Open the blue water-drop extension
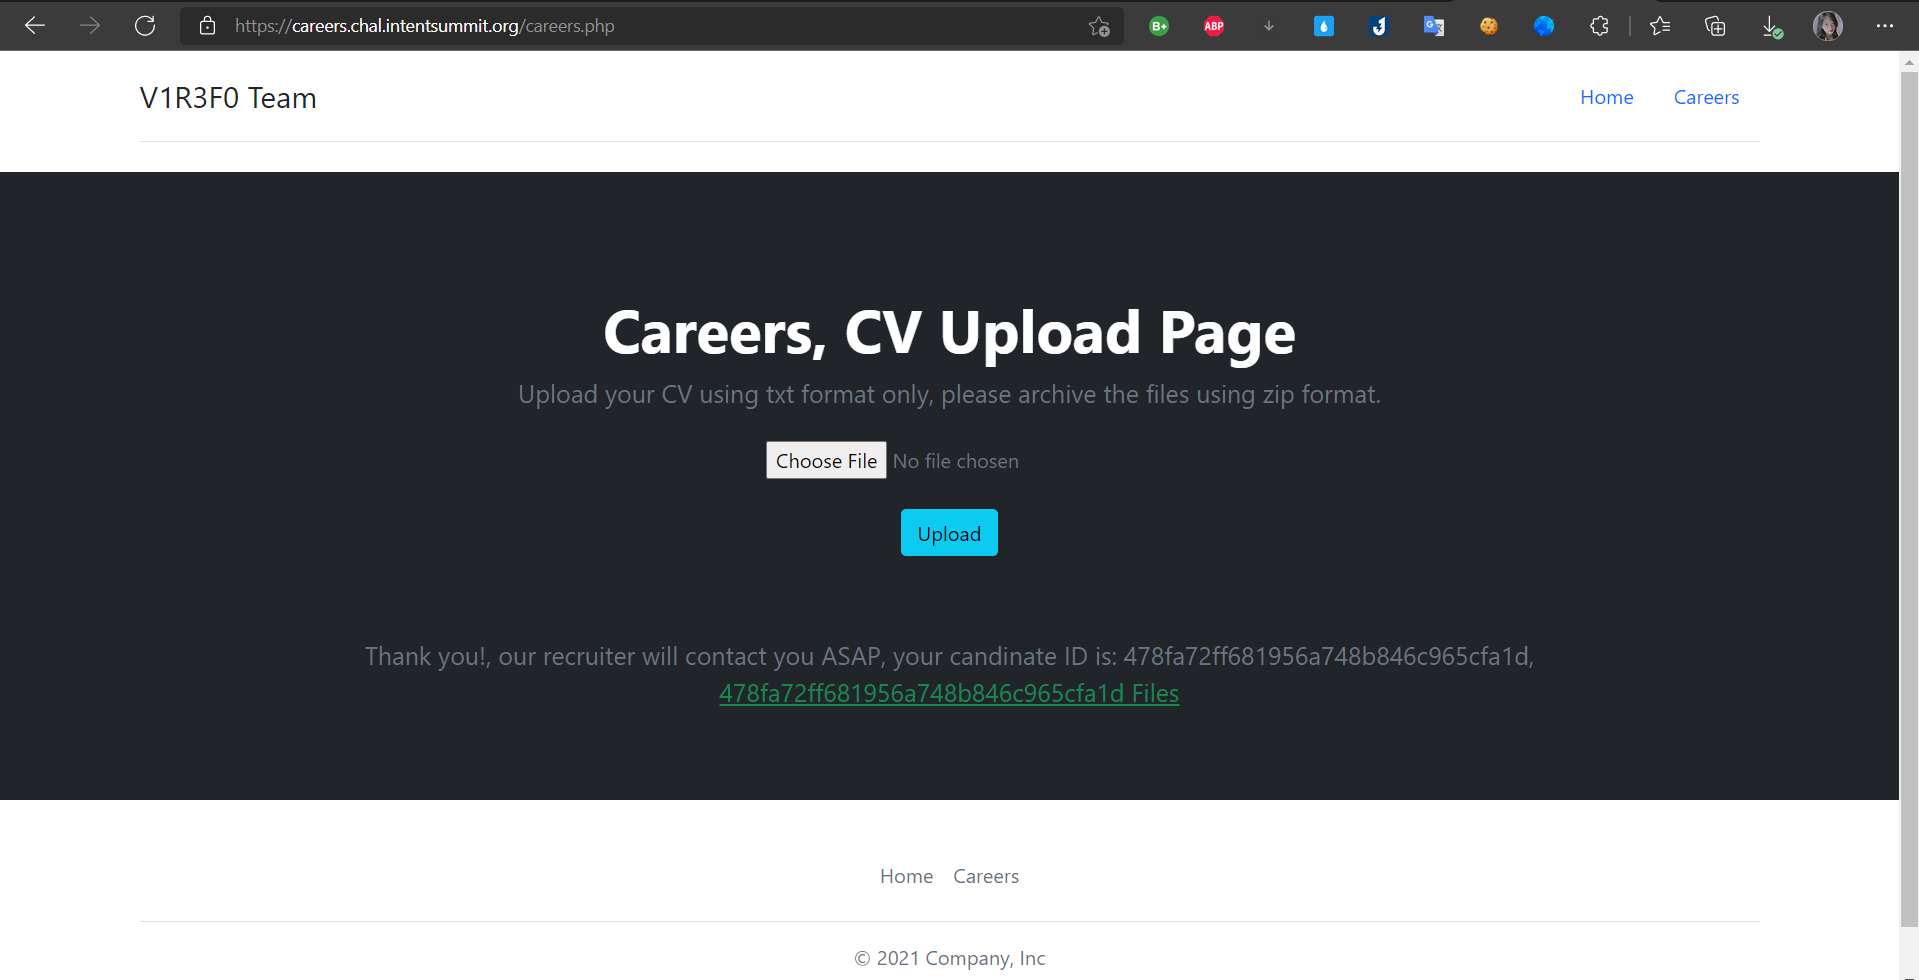 (1324, 26)
